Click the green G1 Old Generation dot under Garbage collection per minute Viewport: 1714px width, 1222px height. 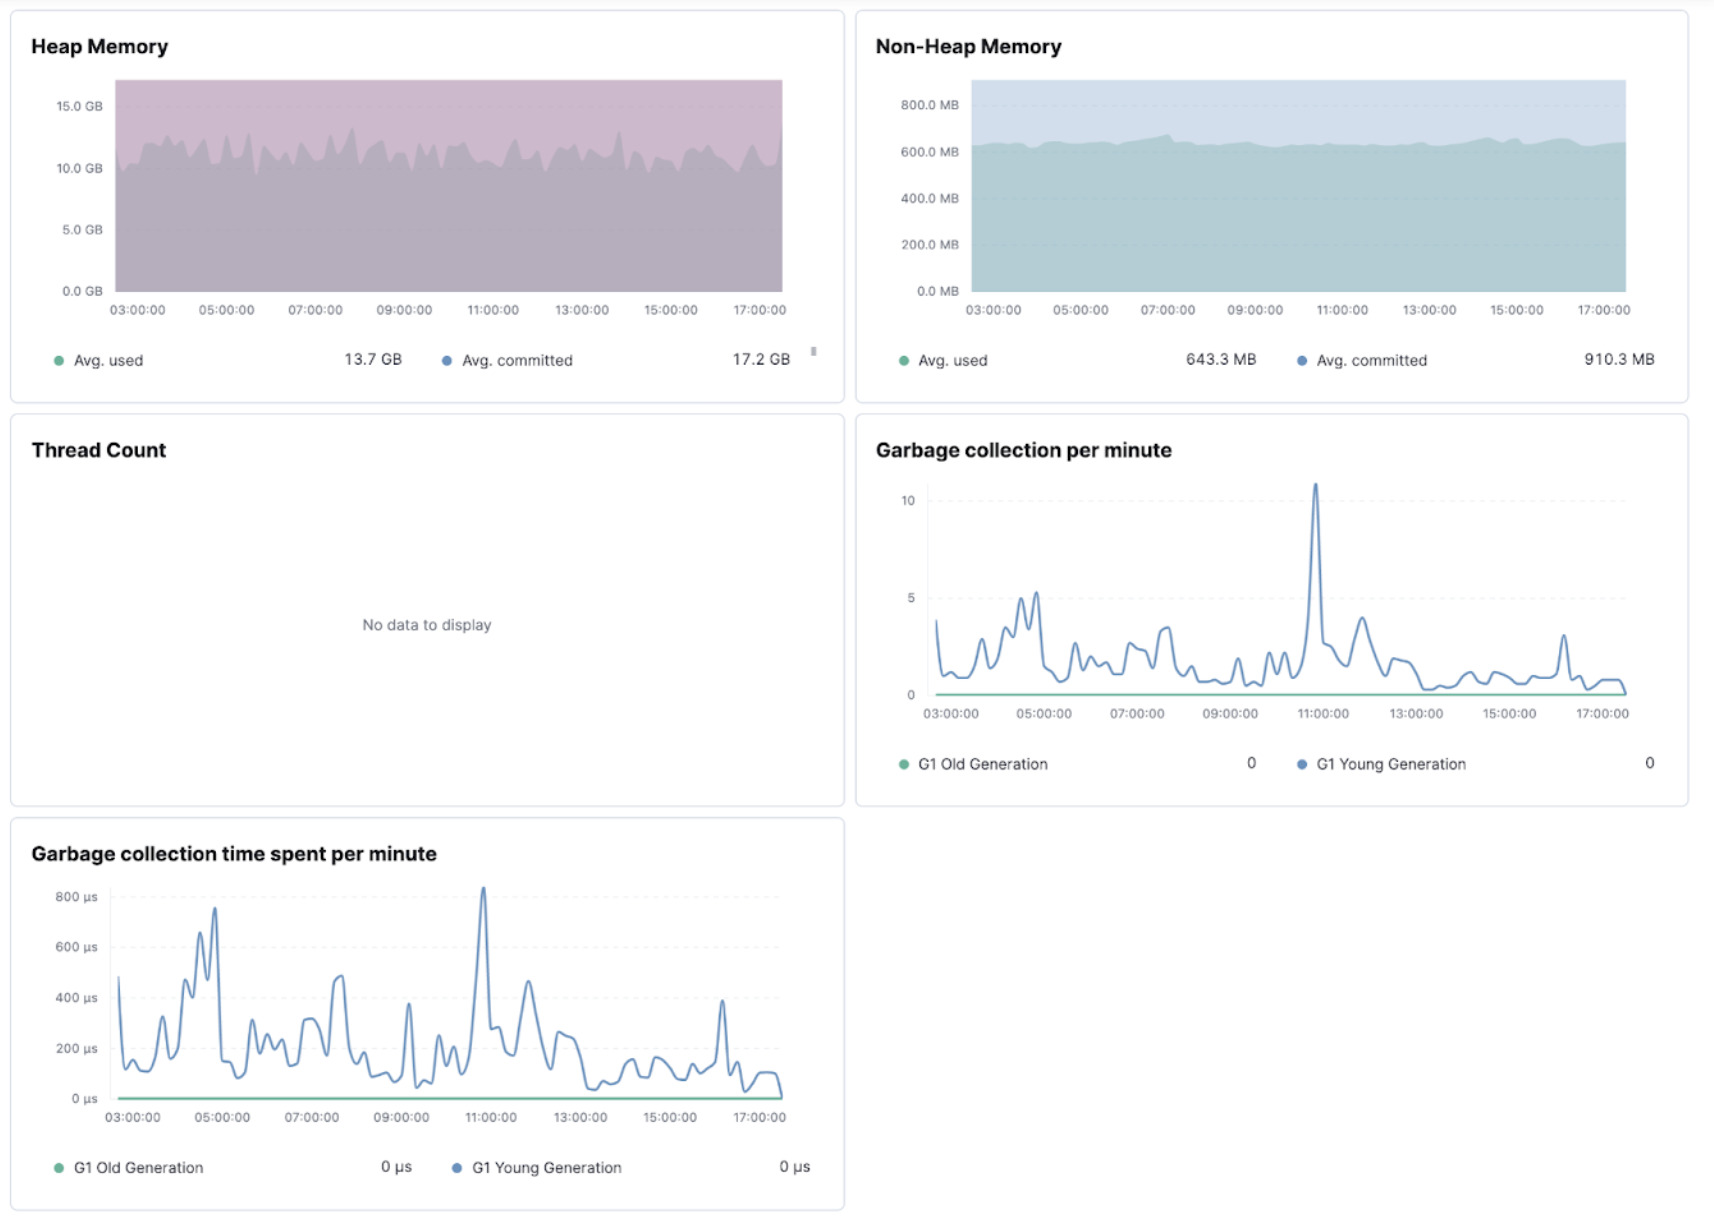(x=904, y=763)
